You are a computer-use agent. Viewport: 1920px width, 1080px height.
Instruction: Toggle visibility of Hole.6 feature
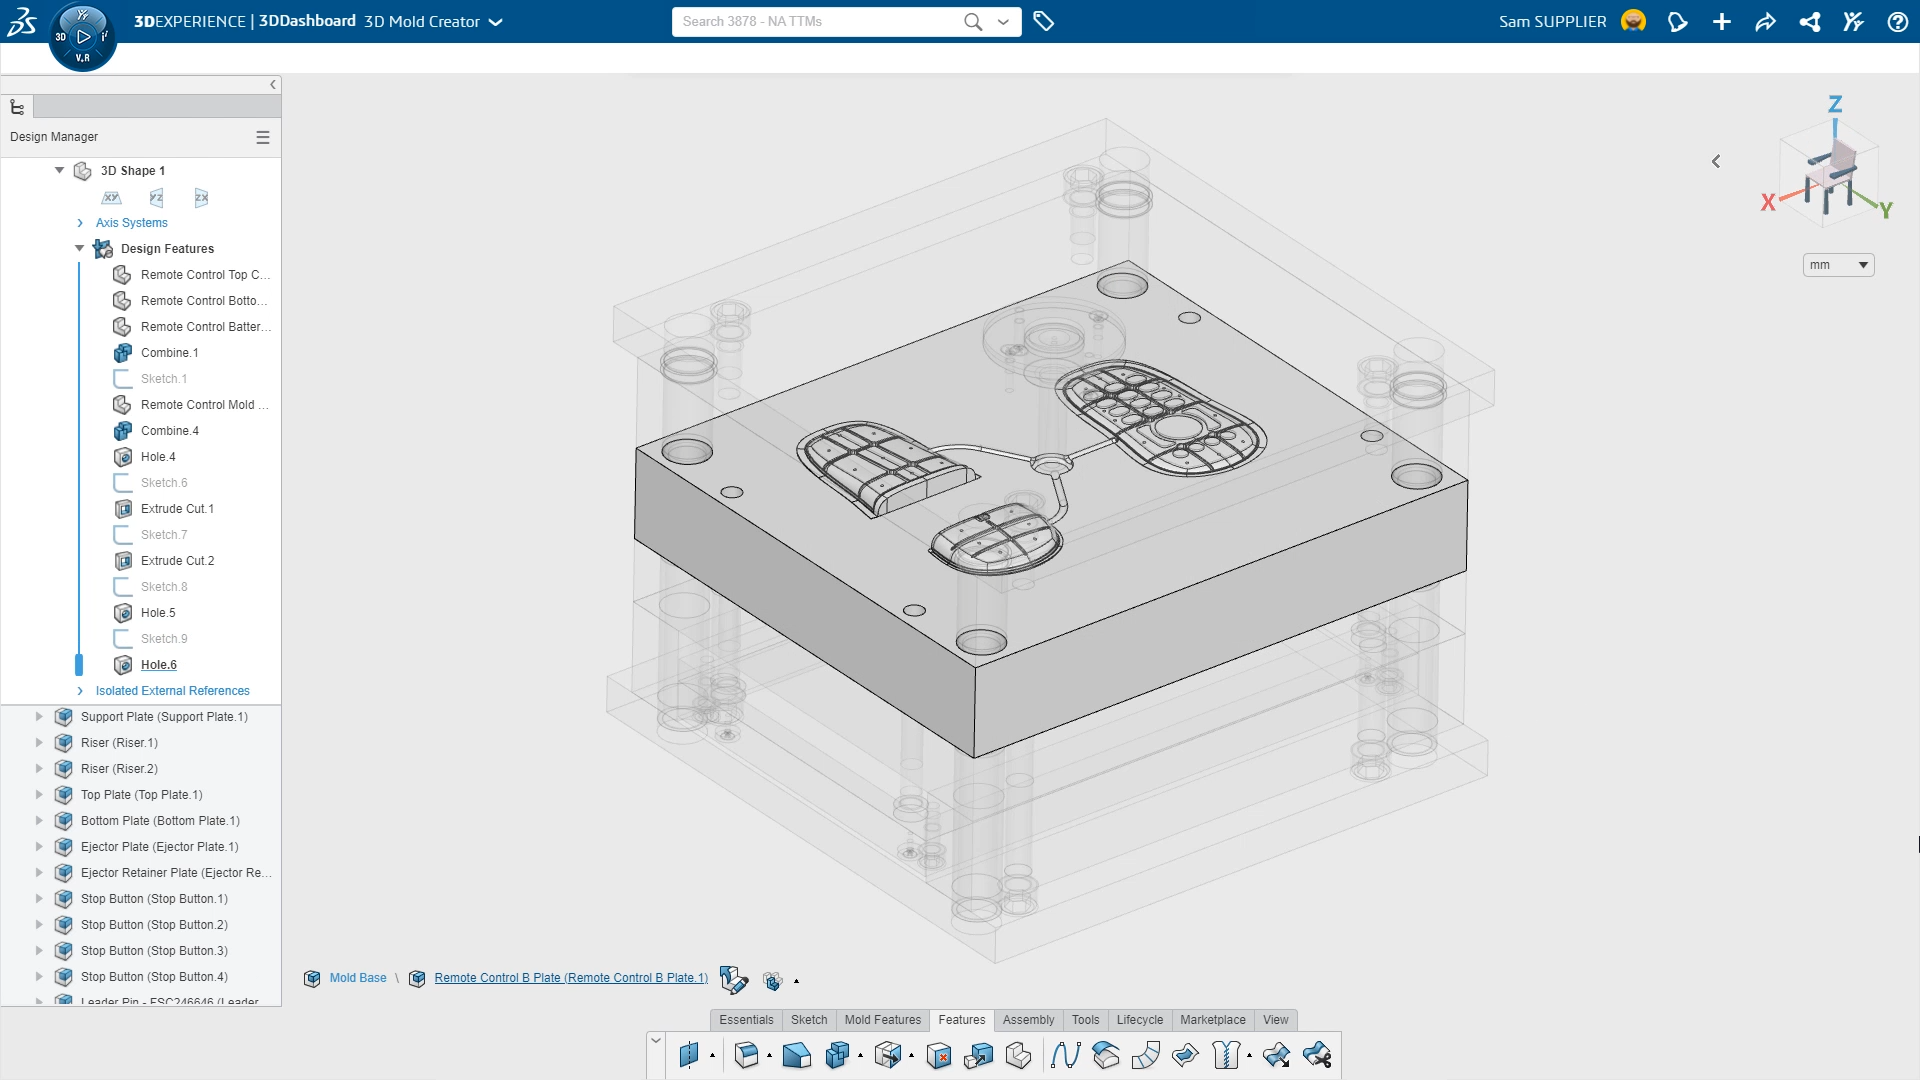121,665
